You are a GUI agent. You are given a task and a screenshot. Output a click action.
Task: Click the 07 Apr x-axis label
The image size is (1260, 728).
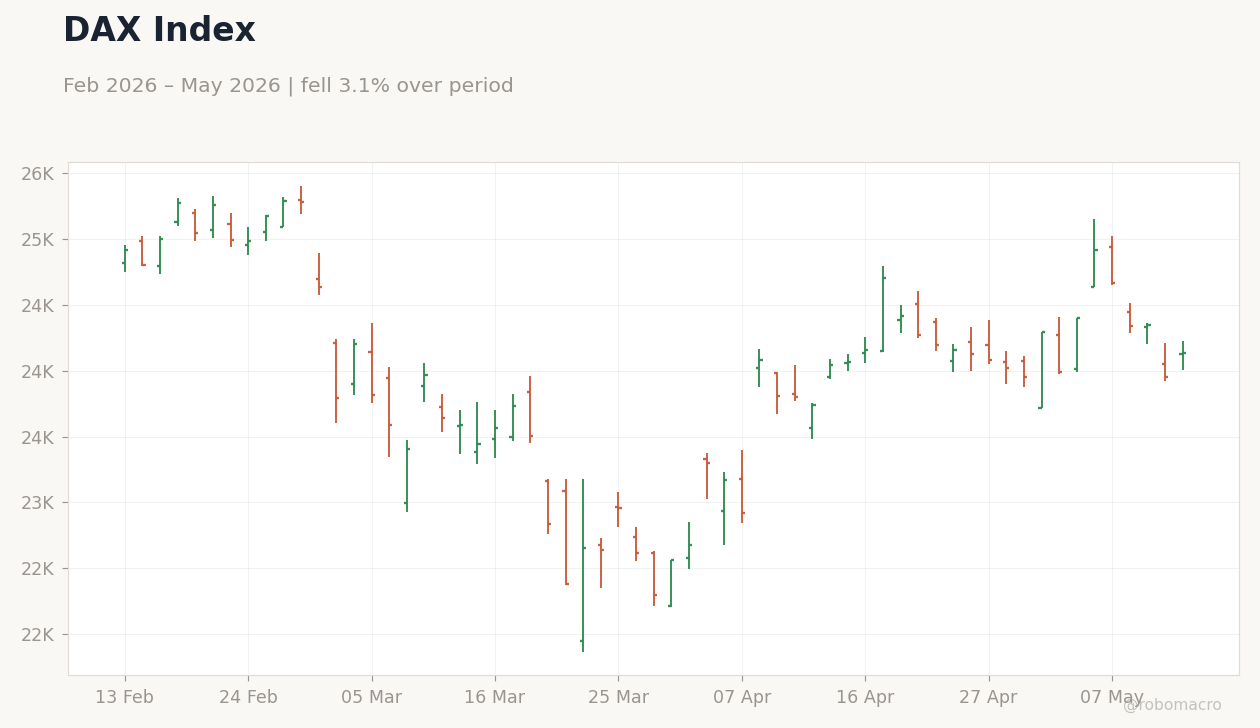[x=742, y=698]
